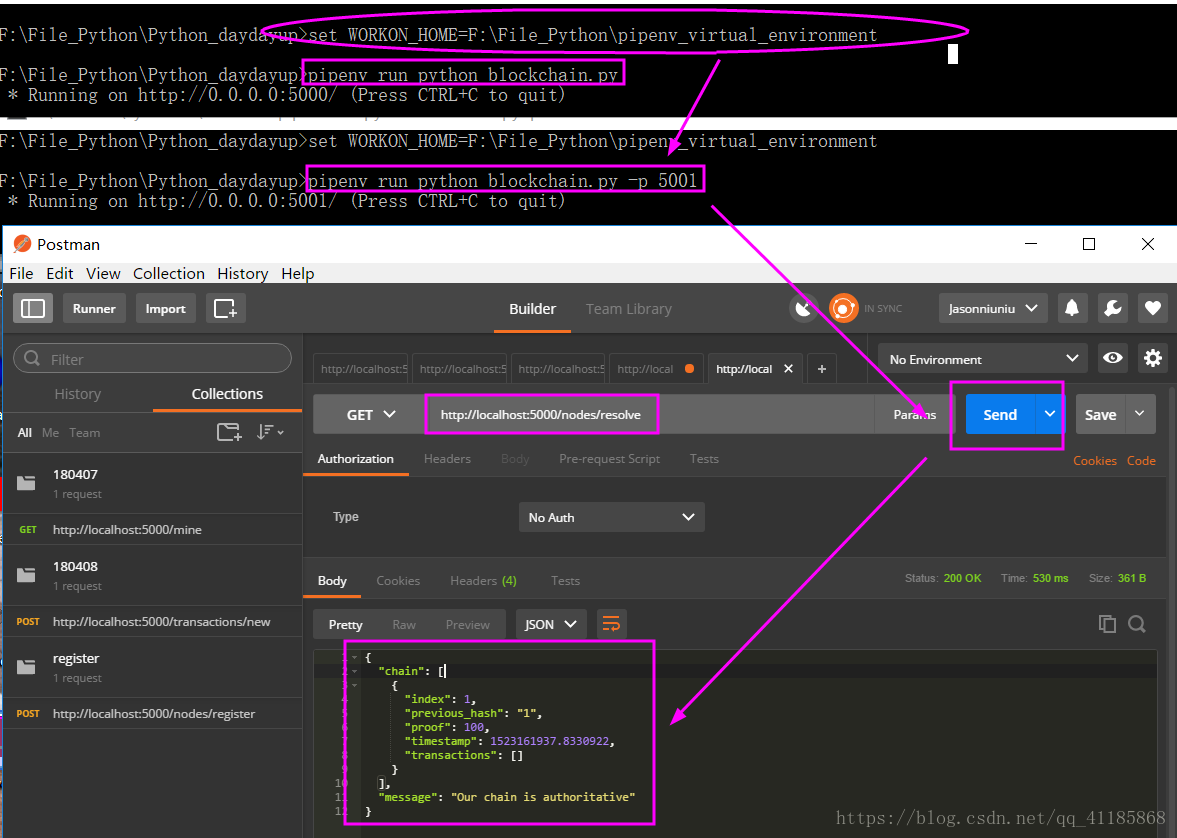1177x838 pixels.
Task: Toggle the Postman sidebar panel icon
Action: click(33, 309)
